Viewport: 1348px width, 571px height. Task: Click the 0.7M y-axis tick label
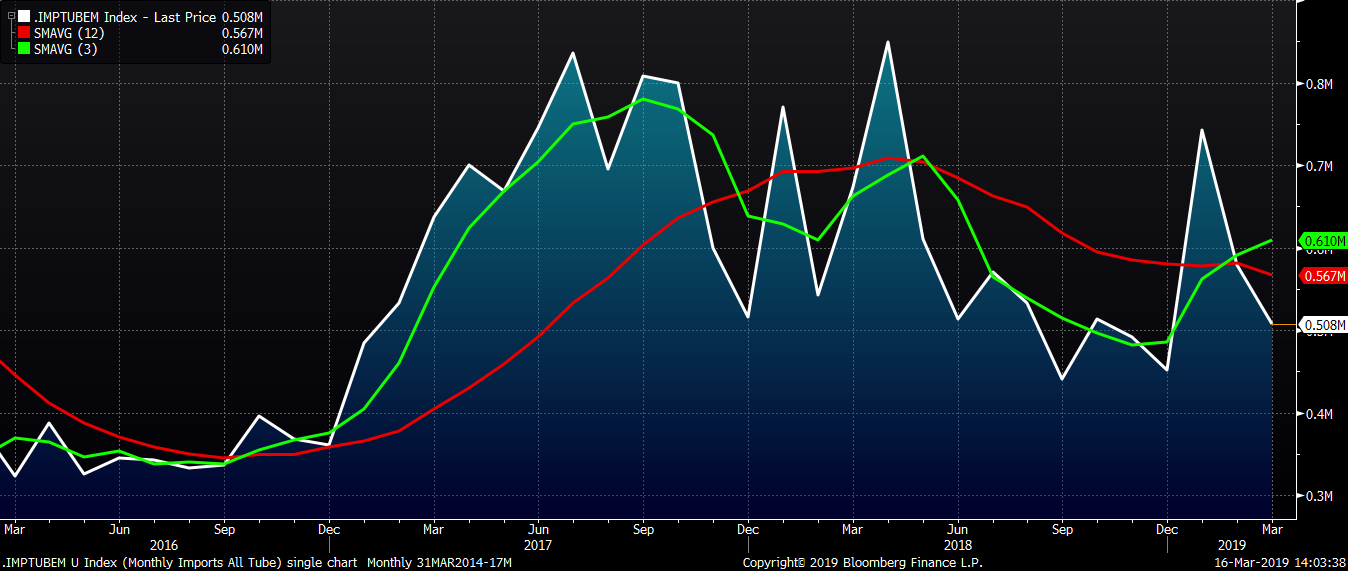click(1320, 166)
